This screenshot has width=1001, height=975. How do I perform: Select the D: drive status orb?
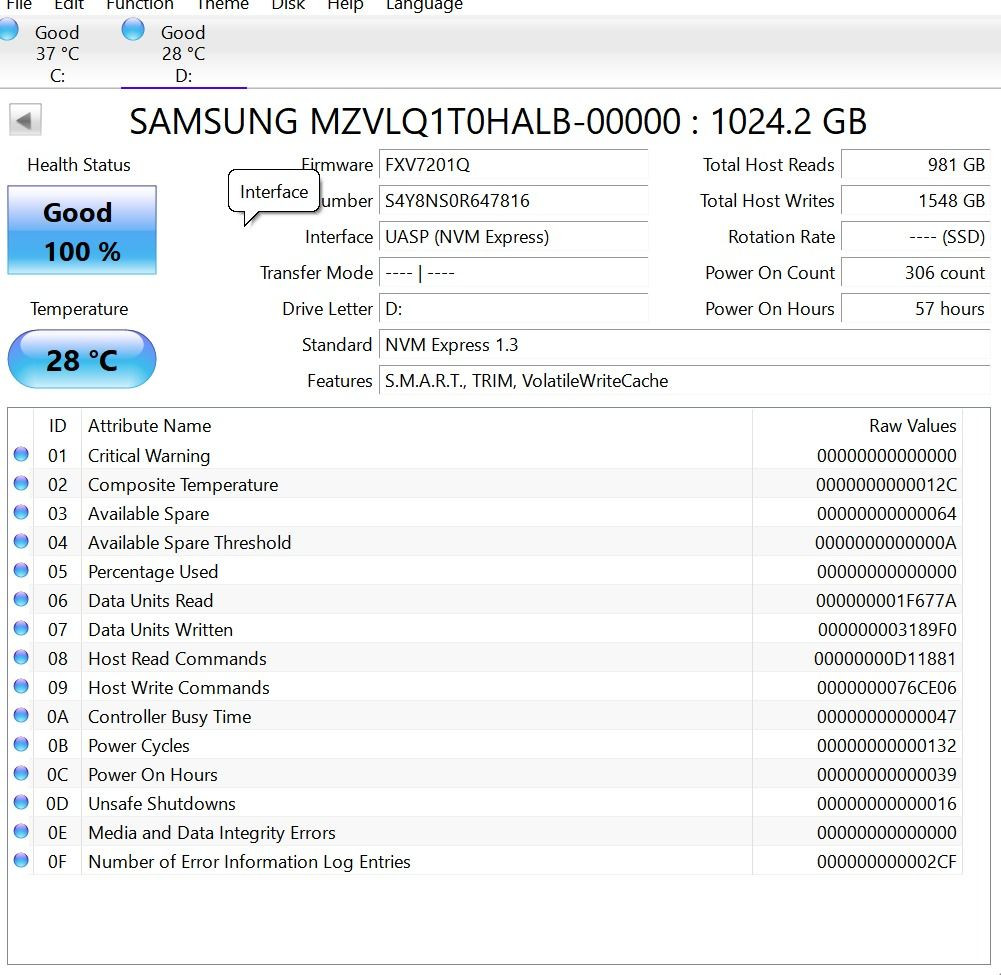point(133,29)
